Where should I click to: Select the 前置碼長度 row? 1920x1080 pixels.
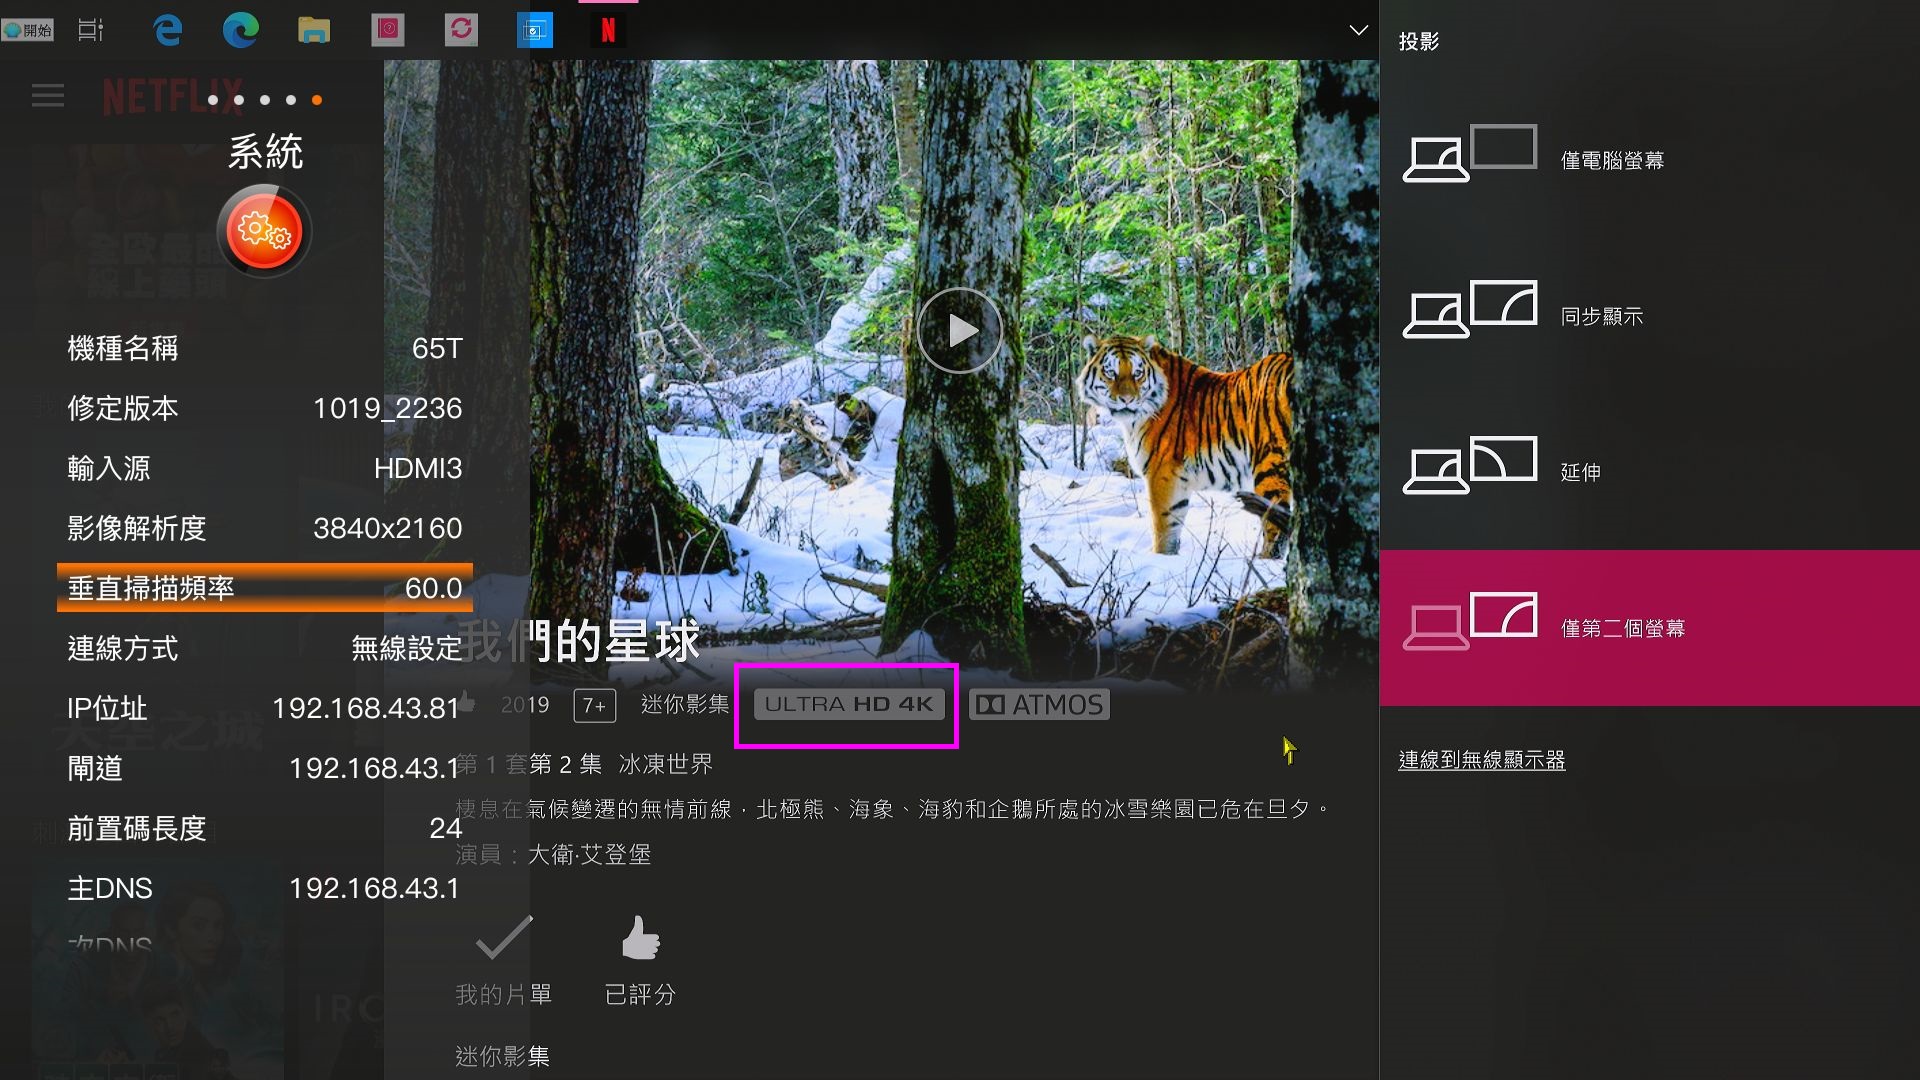[x=265, y=828]
